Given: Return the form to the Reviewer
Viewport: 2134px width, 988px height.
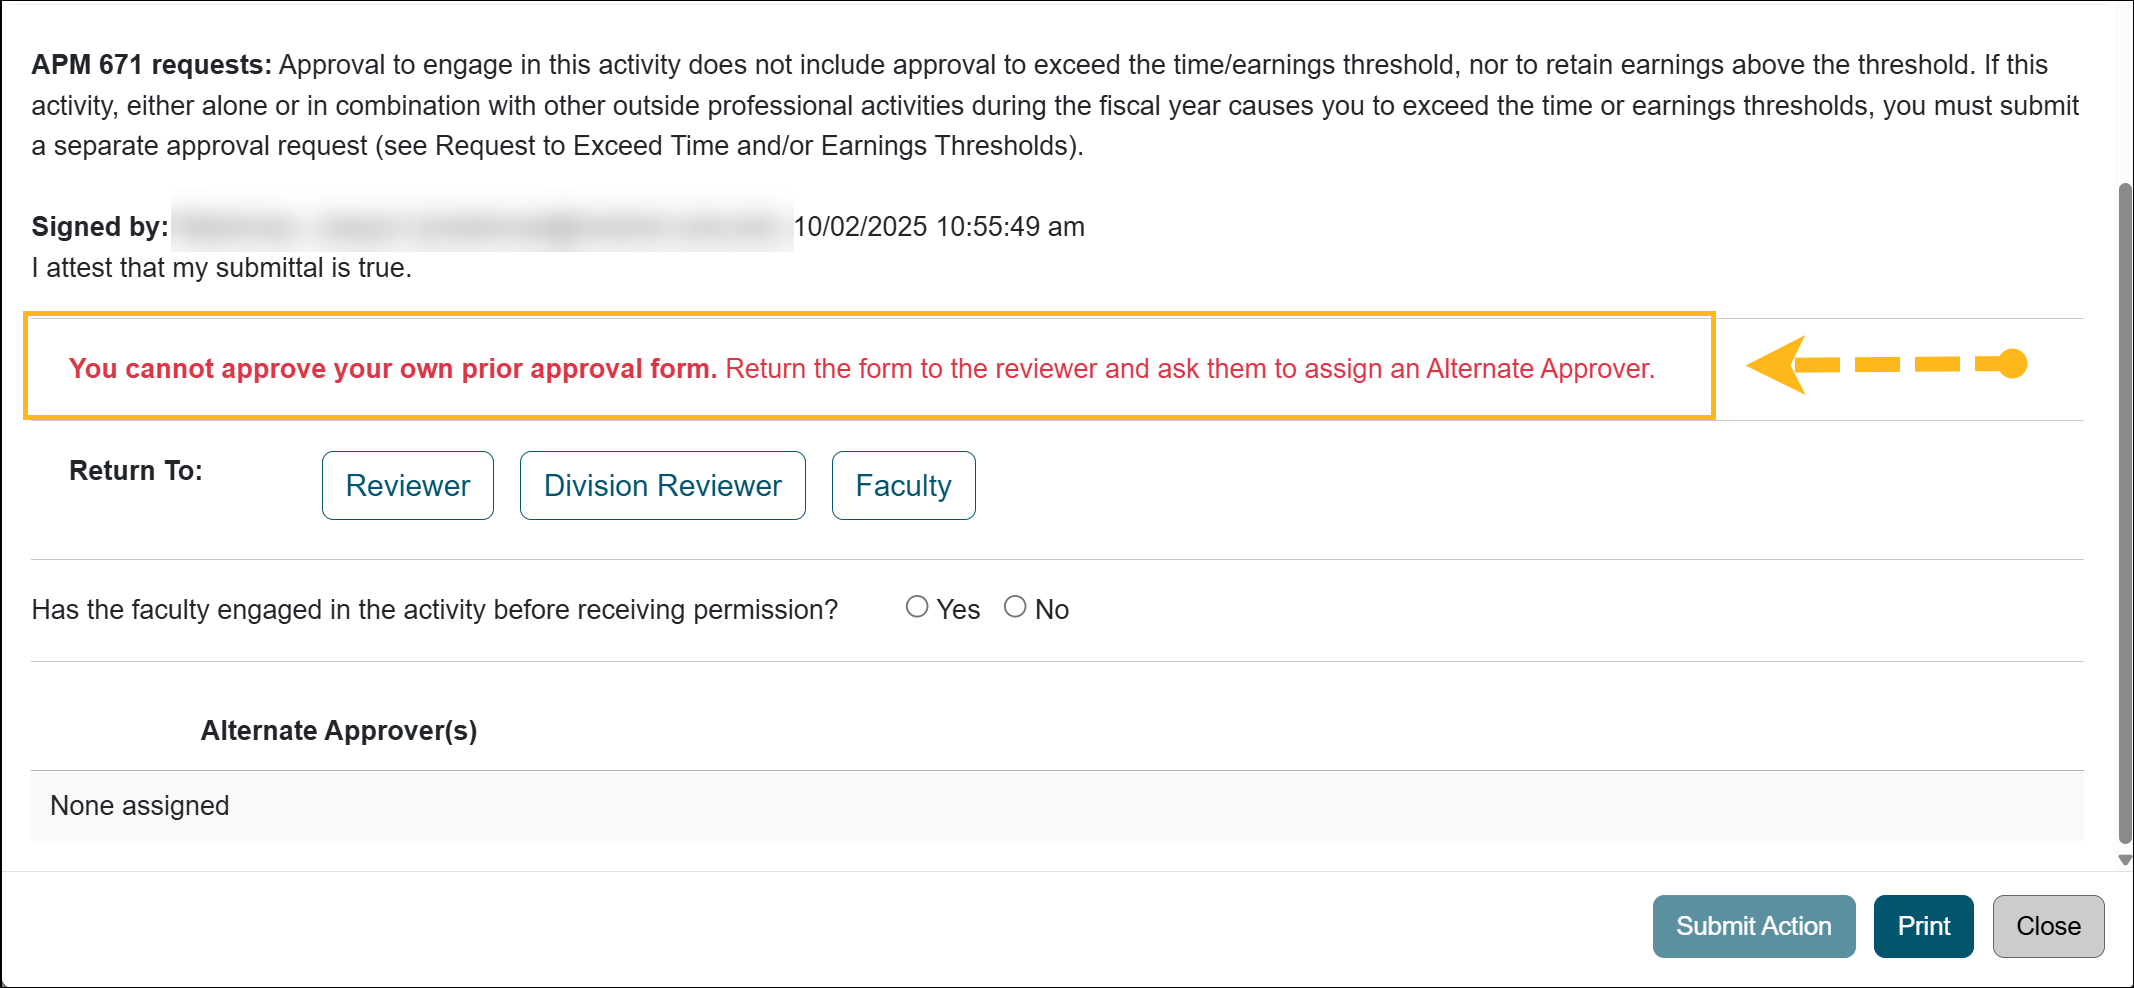Looking at the screenshot, I should point(407,486).
